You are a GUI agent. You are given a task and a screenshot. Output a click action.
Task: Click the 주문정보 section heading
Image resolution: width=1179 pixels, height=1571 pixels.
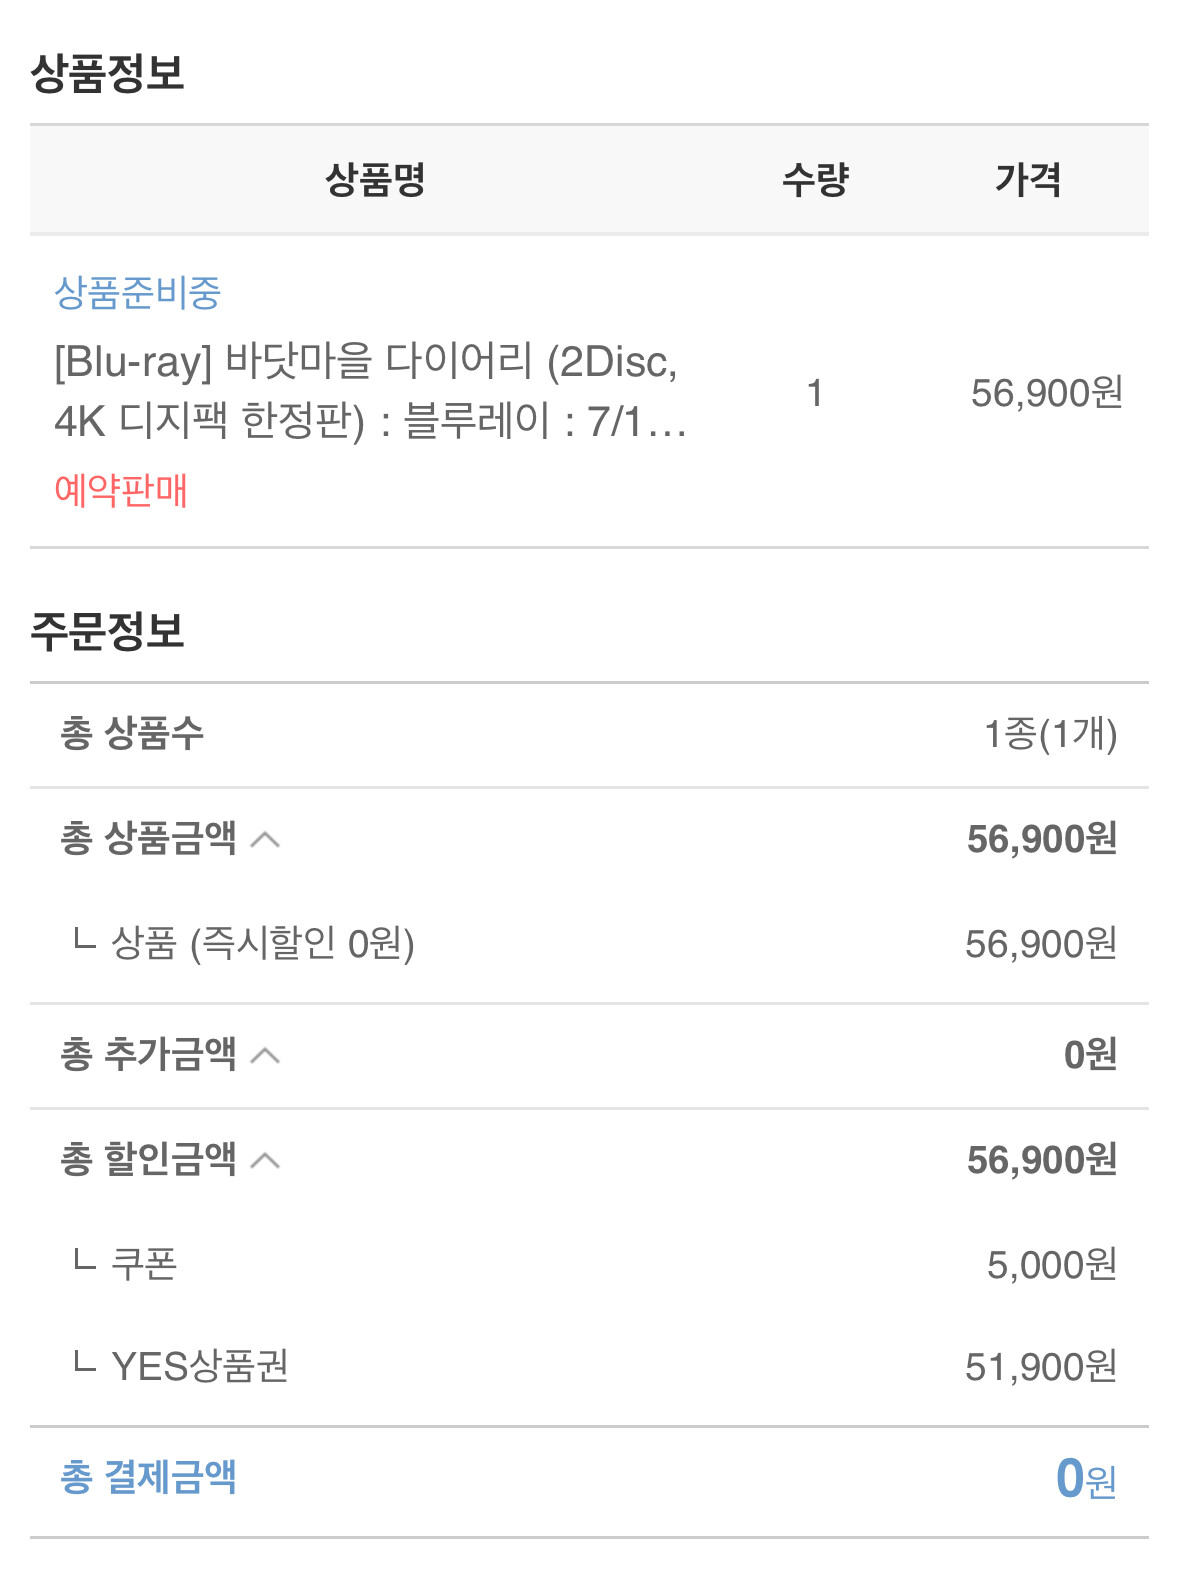click(107, 631)
